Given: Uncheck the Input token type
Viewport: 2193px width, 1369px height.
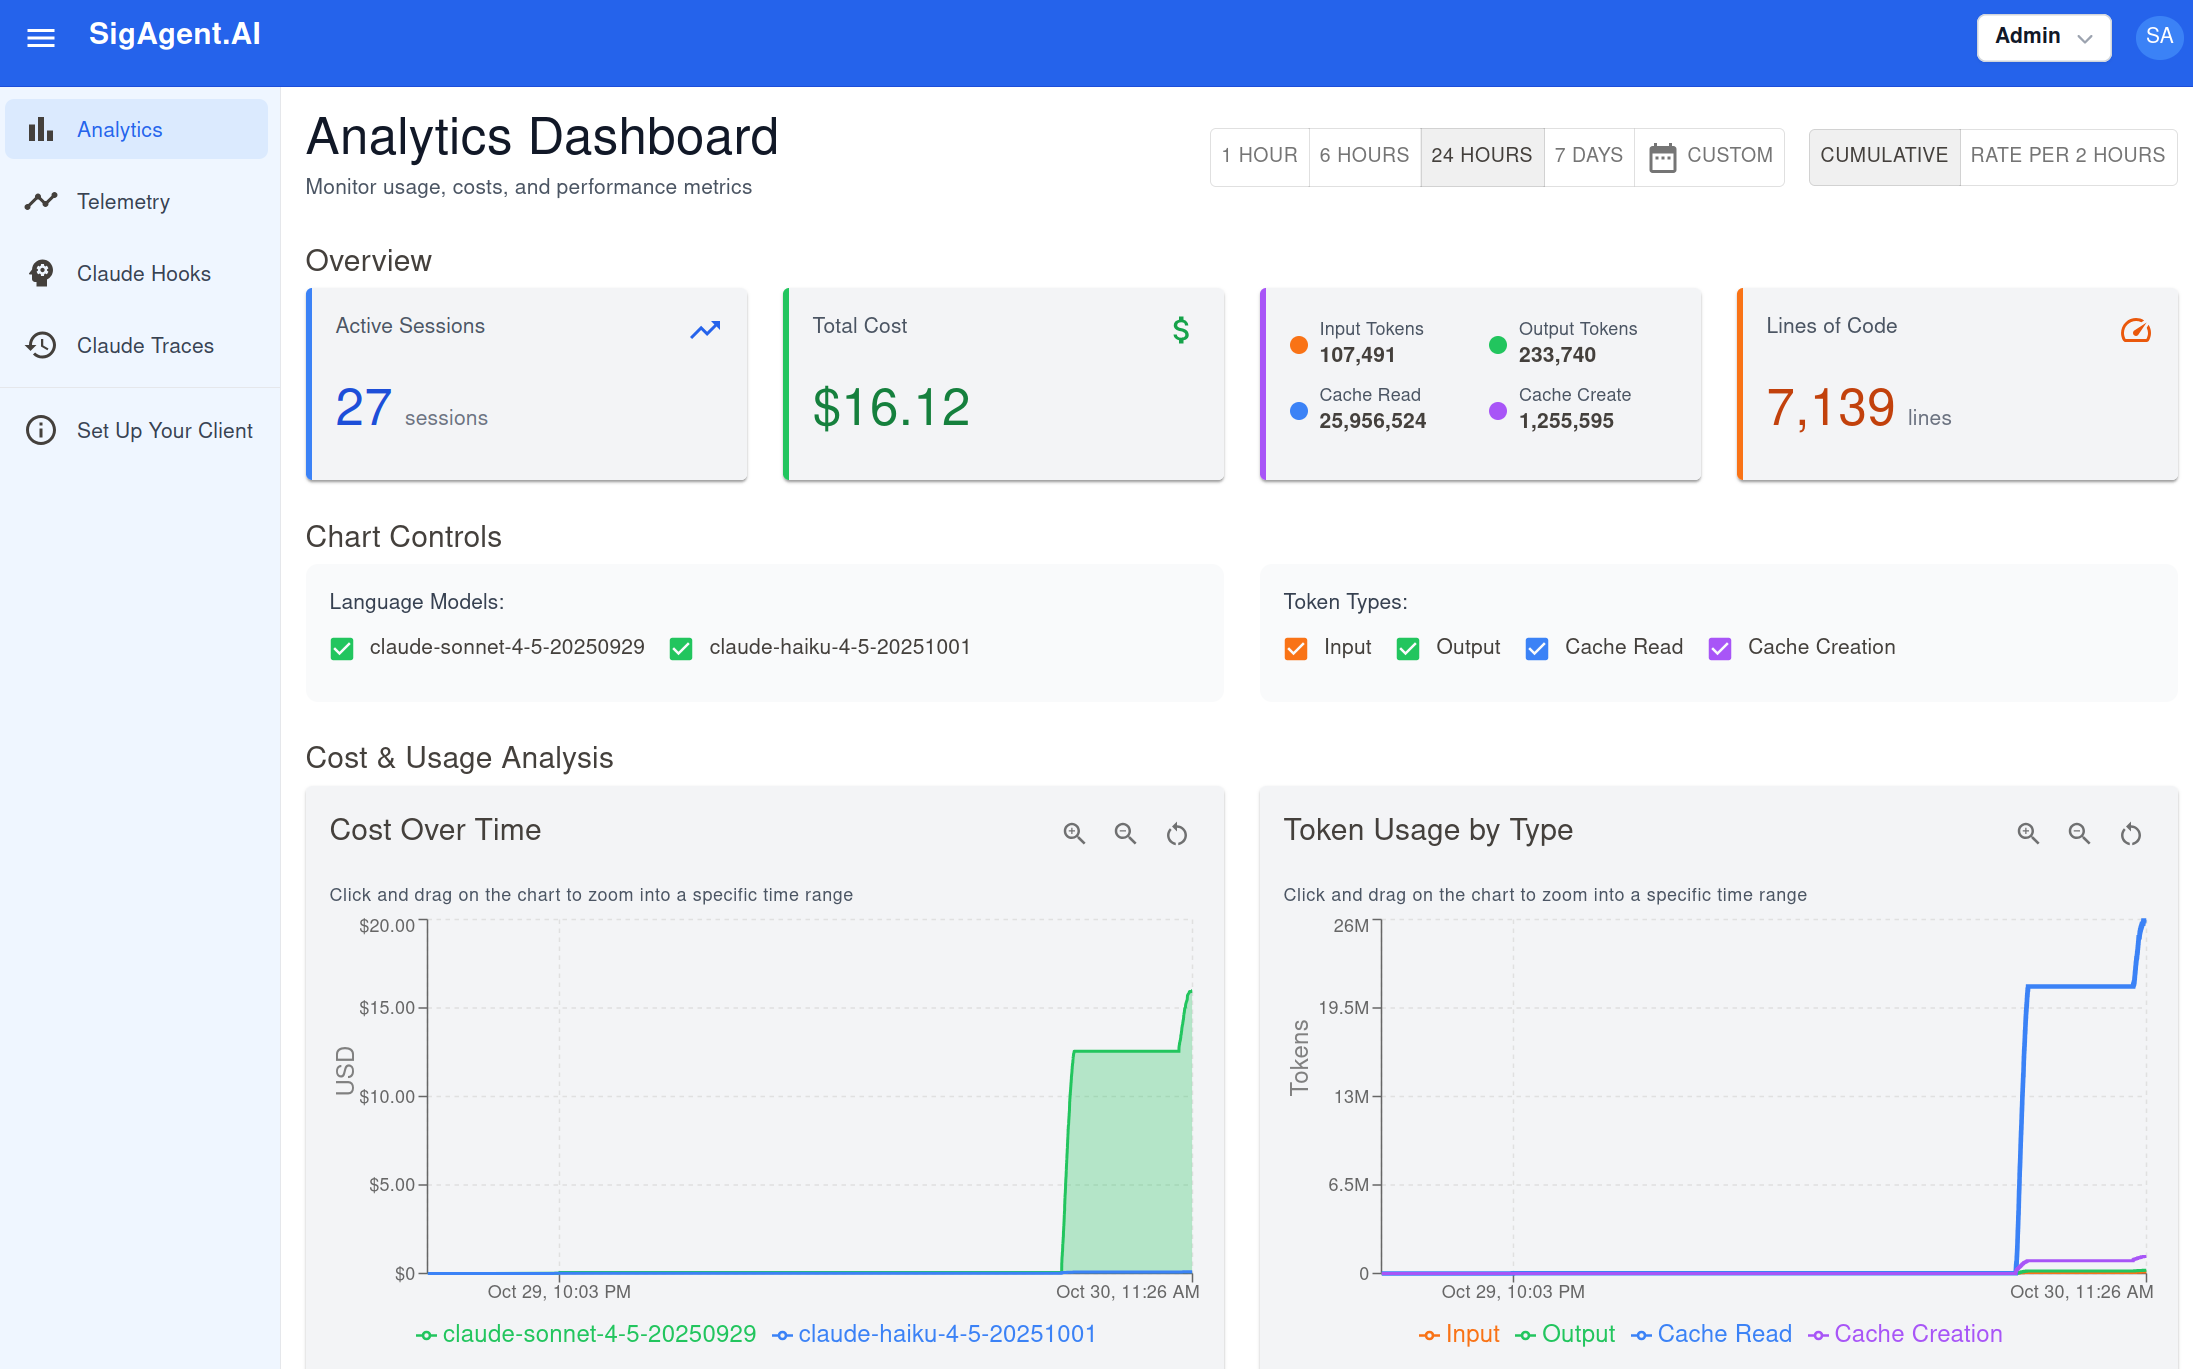Looking at the screenshot, I should (1296, 648).
